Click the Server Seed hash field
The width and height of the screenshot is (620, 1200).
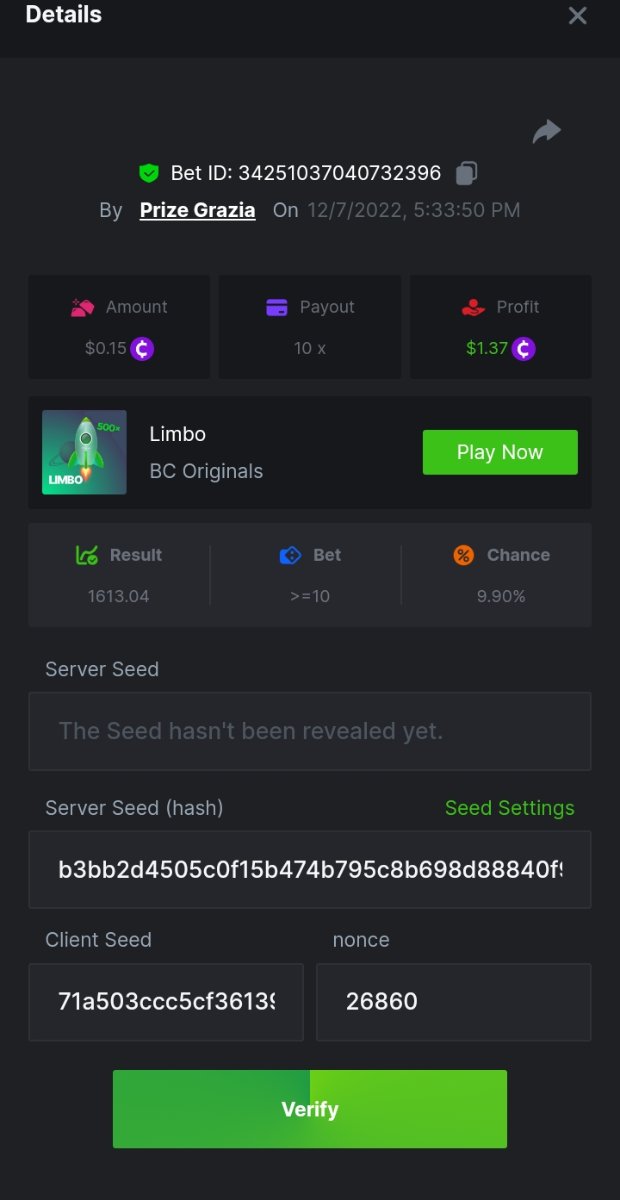[310, 869]
